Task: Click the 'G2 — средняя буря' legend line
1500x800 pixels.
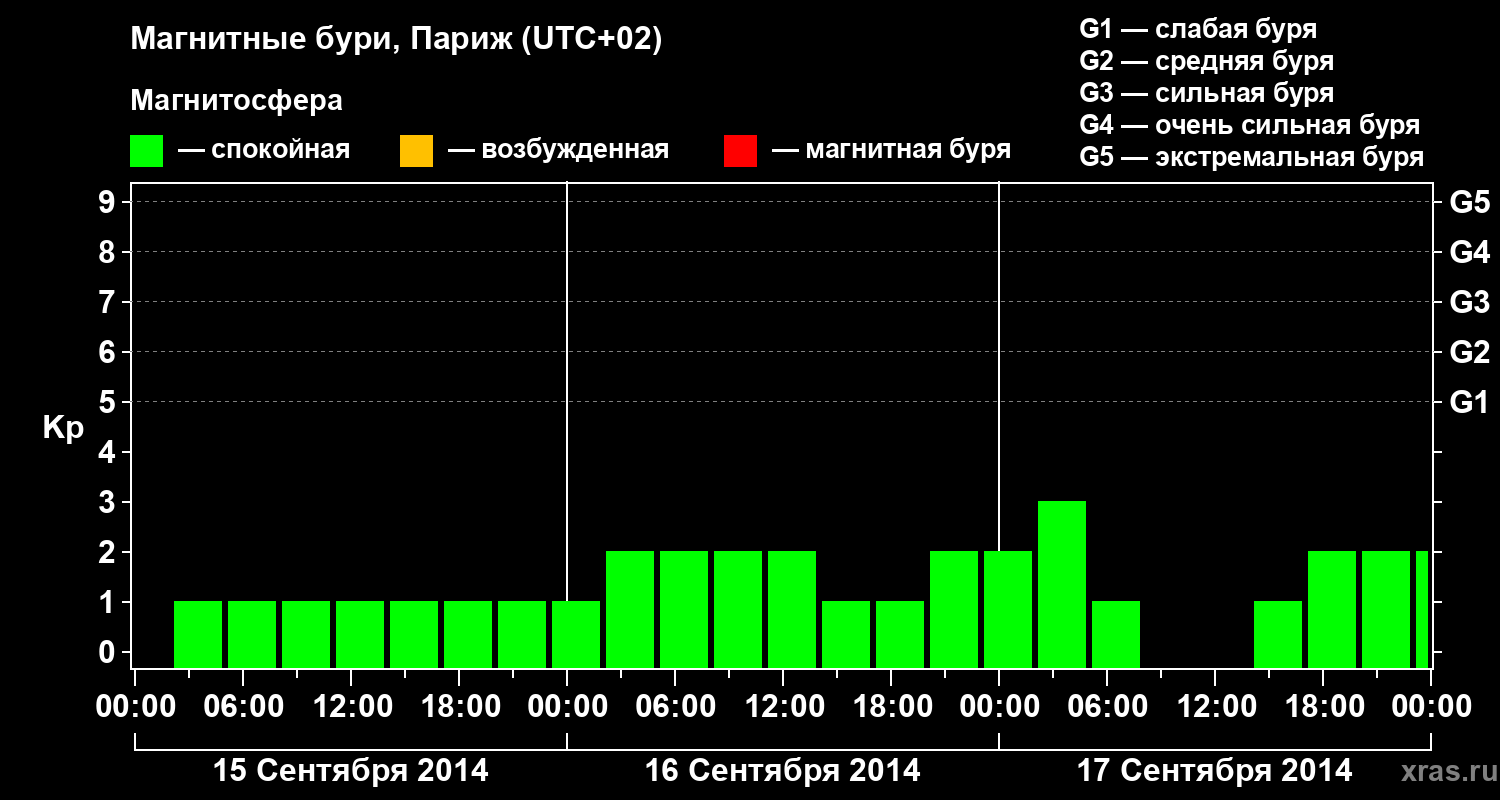Action: (x=1206, y=61)
